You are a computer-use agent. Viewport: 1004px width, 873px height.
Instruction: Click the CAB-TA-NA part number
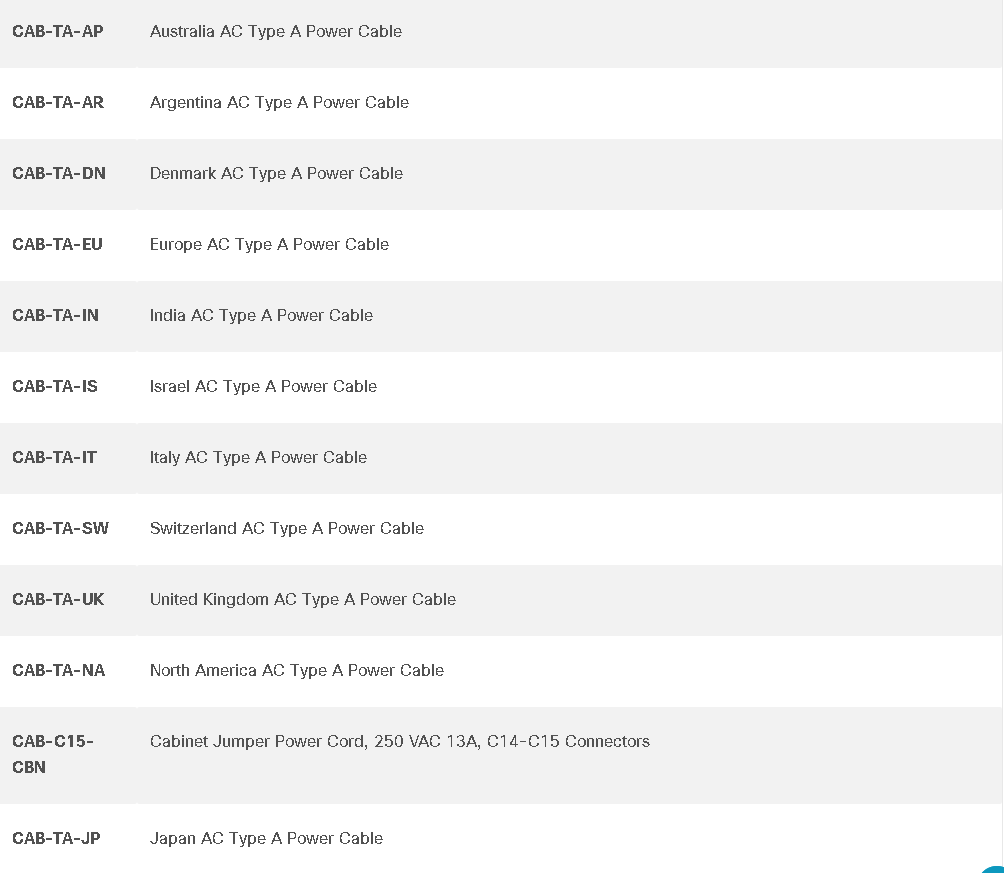[x=59, y=671]
